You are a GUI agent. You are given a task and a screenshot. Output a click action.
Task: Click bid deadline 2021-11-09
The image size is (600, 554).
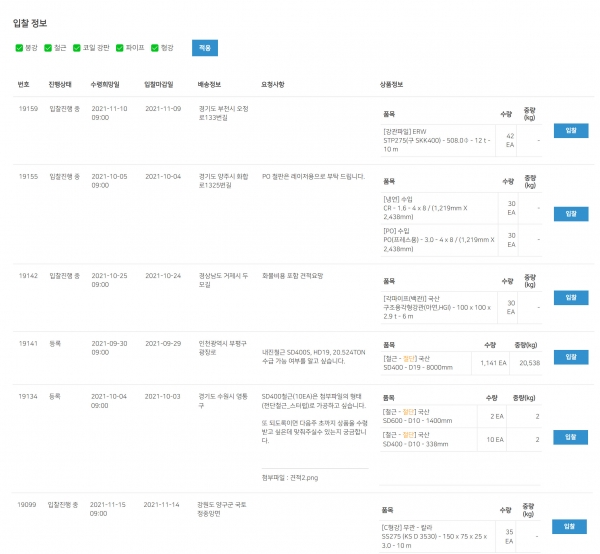[x=163, y=109]
